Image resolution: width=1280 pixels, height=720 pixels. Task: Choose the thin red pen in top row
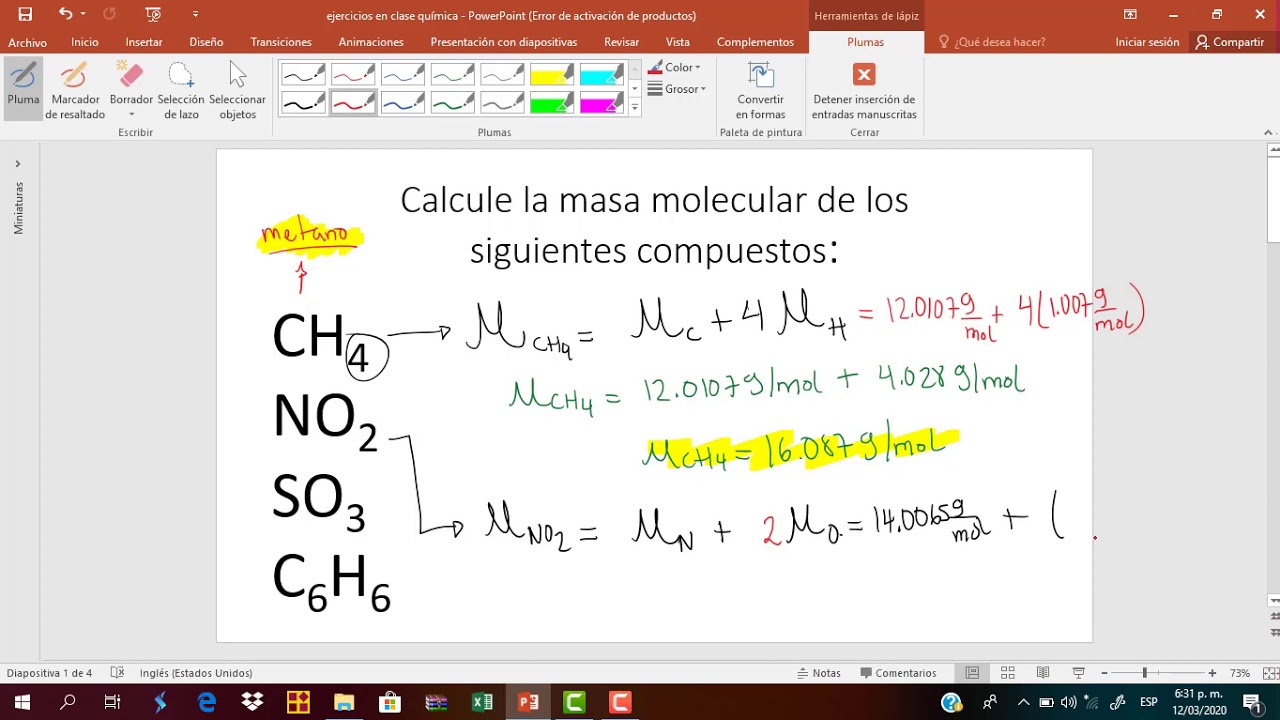click(353, 74)
